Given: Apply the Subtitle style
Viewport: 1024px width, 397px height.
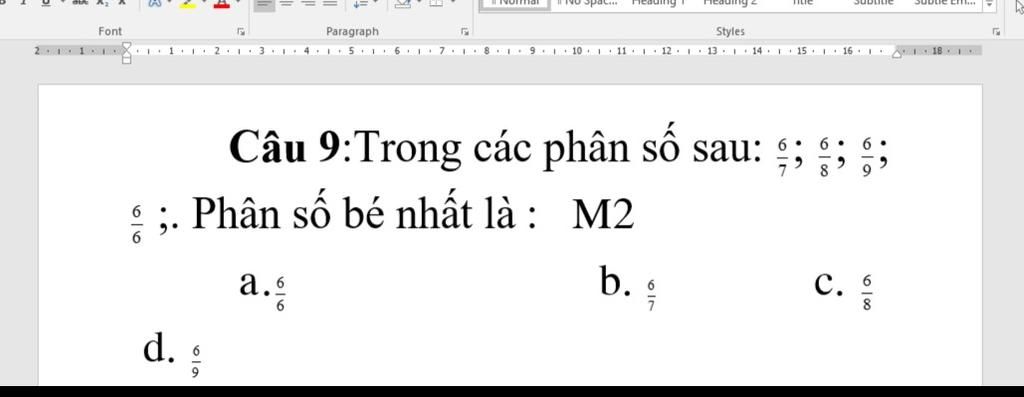Looking at the screenshot, I should pyautogui.click(x=872, y=3).
